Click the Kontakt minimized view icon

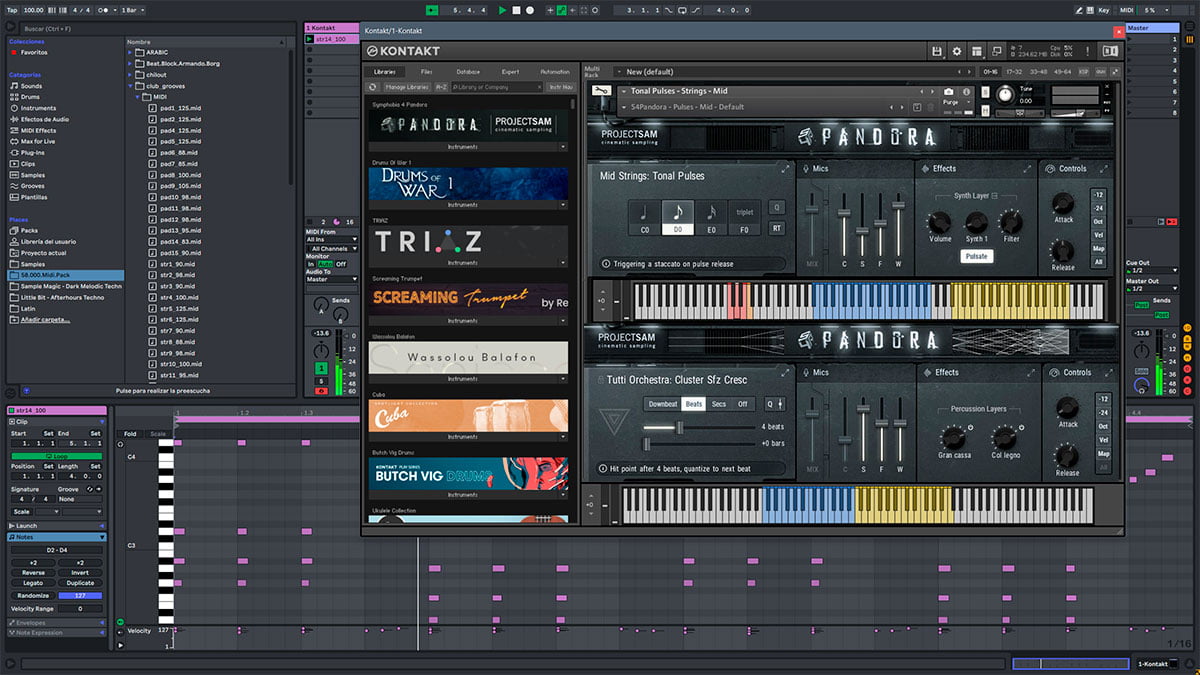click(997, 51)
